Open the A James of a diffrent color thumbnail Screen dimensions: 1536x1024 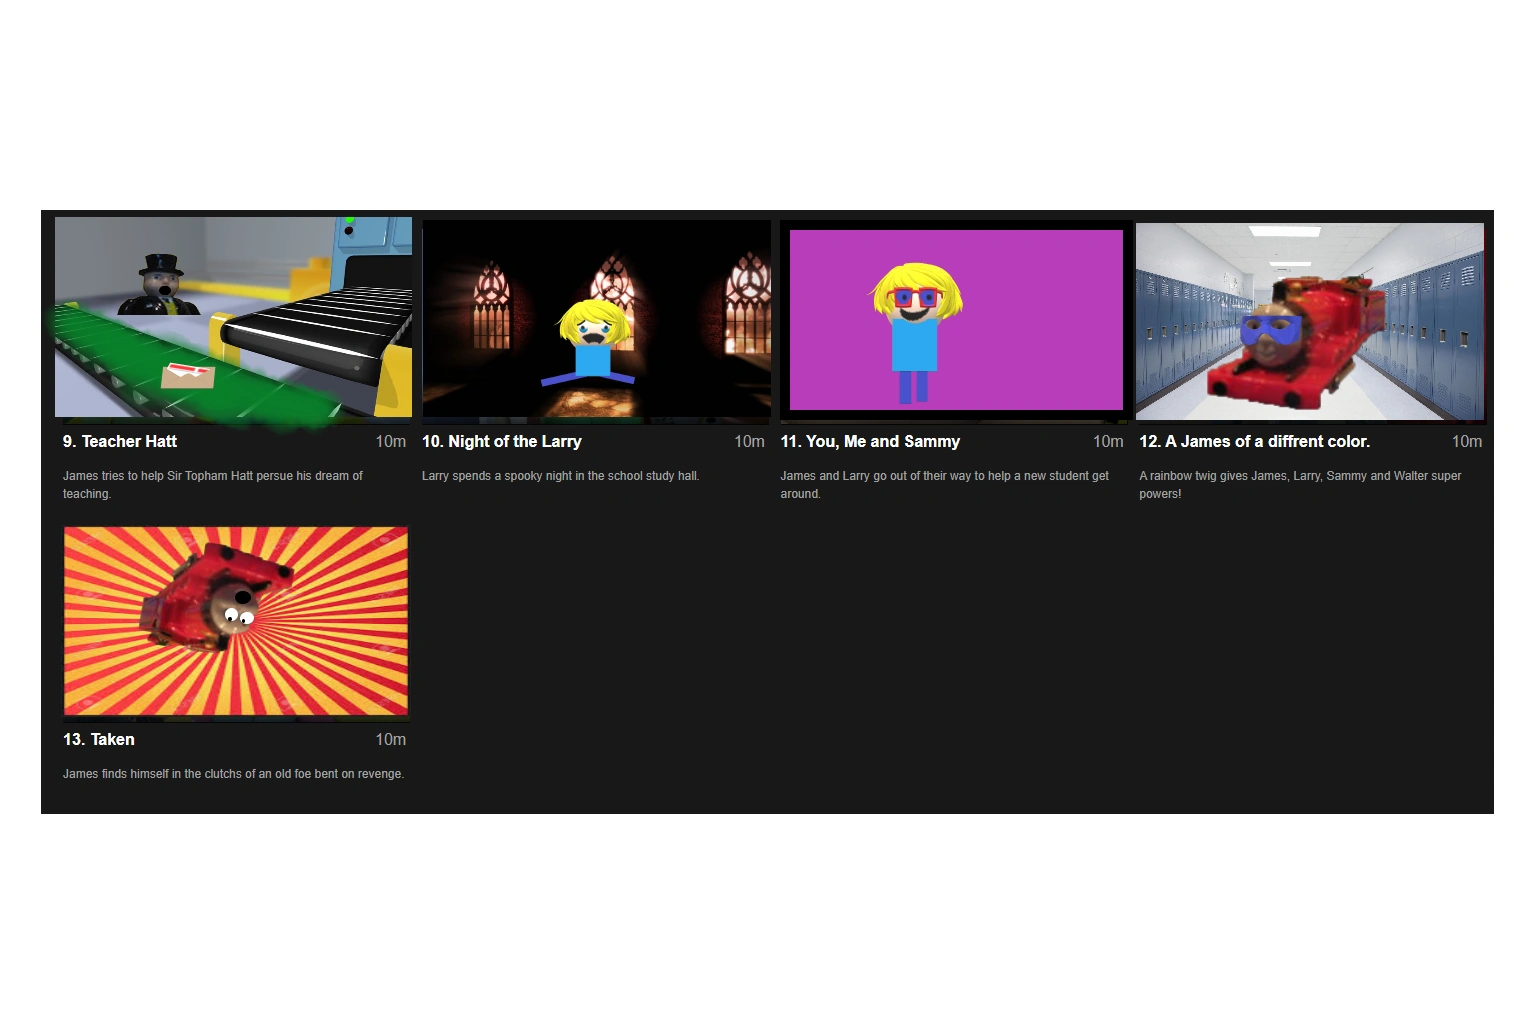click(1310, 321)
